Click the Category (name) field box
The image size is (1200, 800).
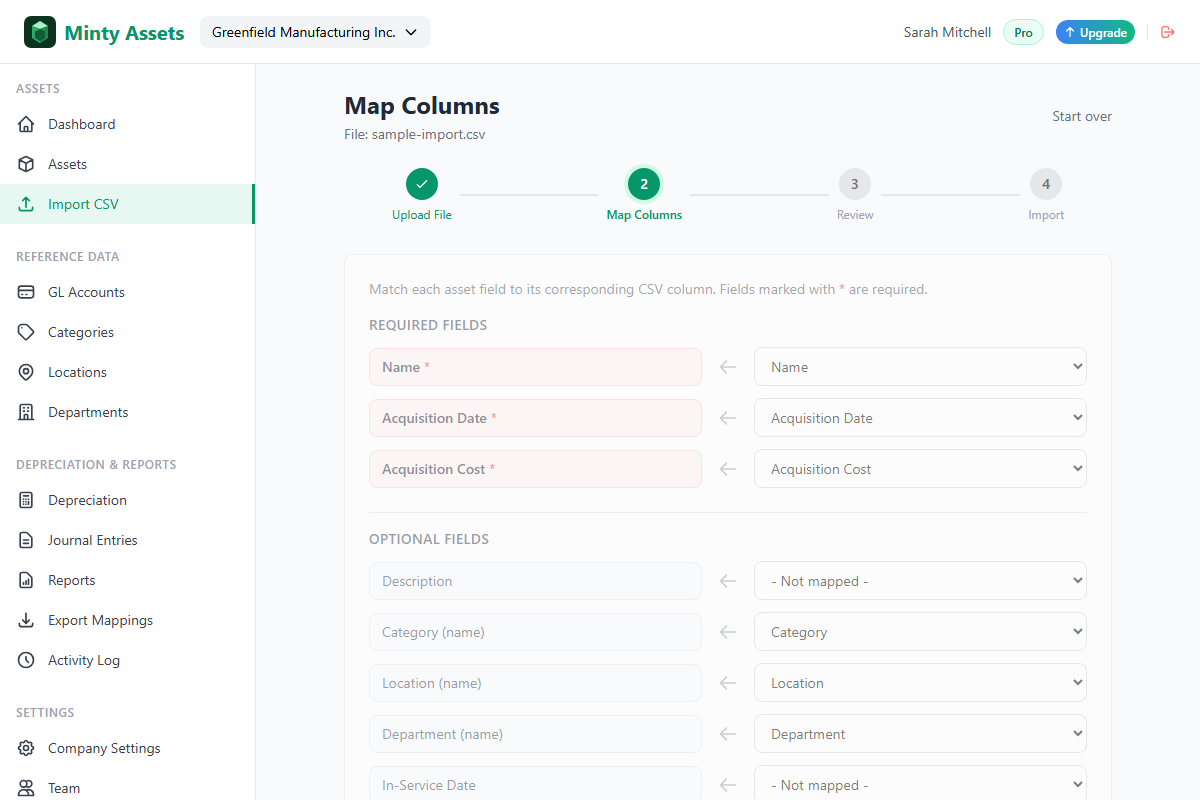pyautogui.click(x=535, y=632)
